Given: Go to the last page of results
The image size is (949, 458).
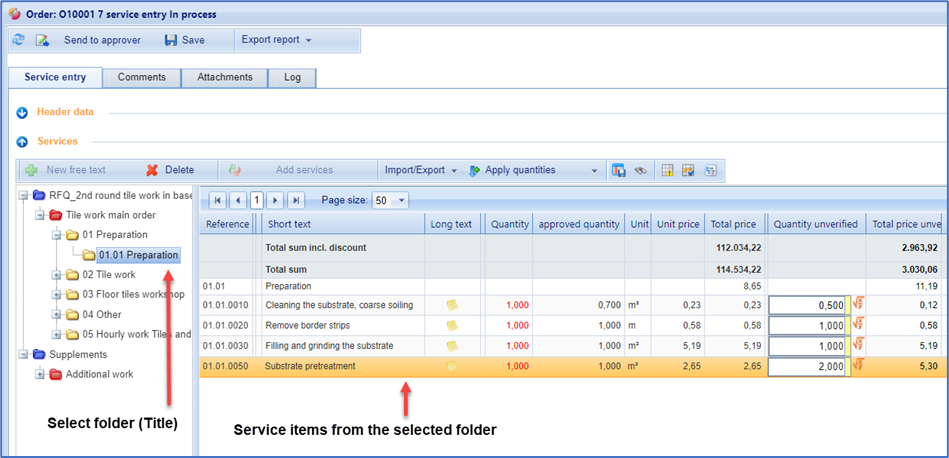Looking at the screenshot, I should point(296,200).
